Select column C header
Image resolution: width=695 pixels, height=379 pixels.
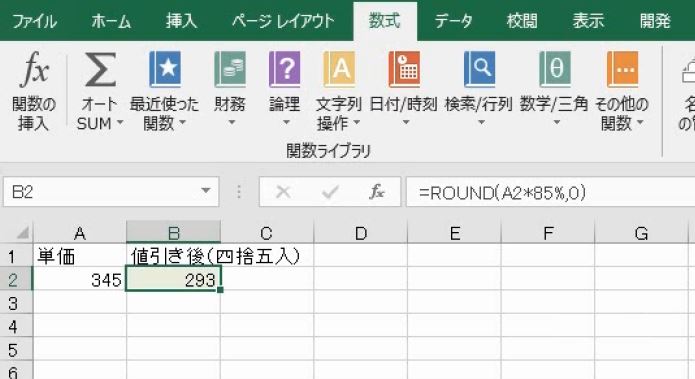(x=267, y=233)
